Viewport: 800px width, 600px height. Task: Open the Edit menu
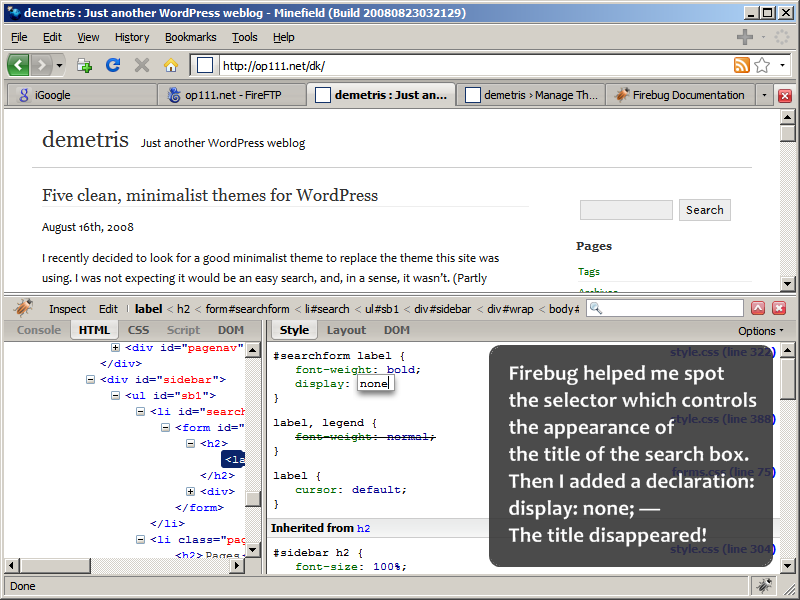pyautogui.click(x=52, y=37)
